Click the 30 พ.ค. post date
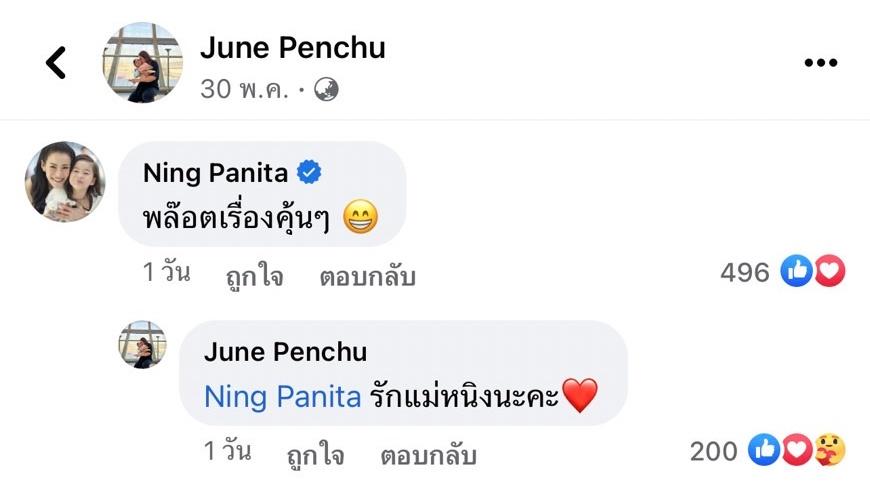This screenshot has height=488, width=870. point(245,89)
